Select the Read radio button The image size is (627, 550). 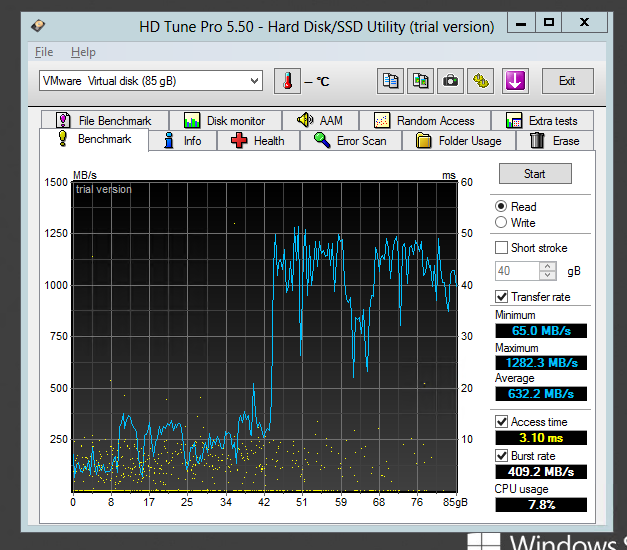[501, 206]
